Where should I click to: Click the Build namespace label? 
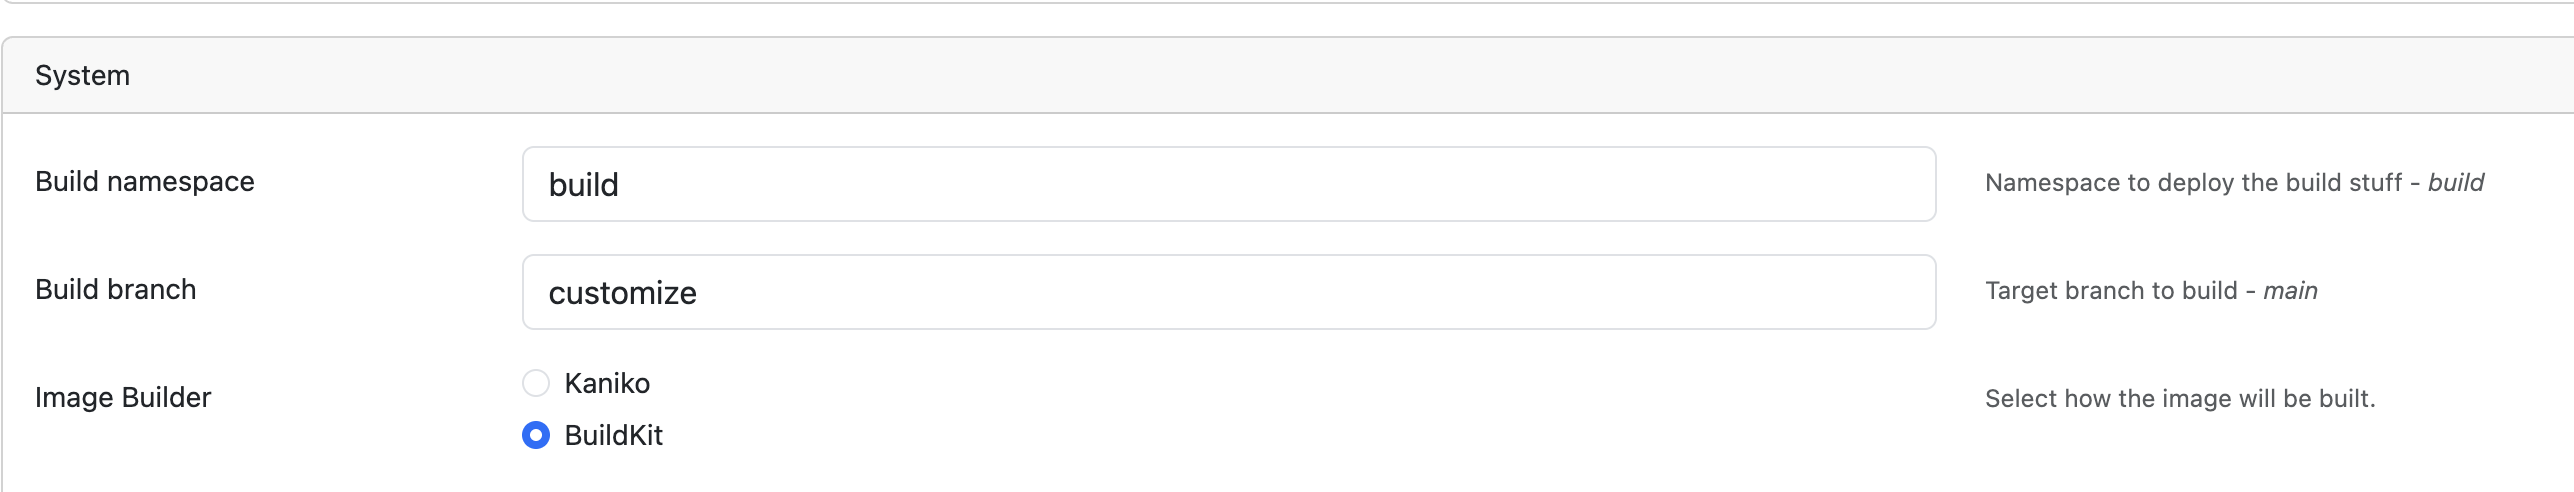coord(145,182)
